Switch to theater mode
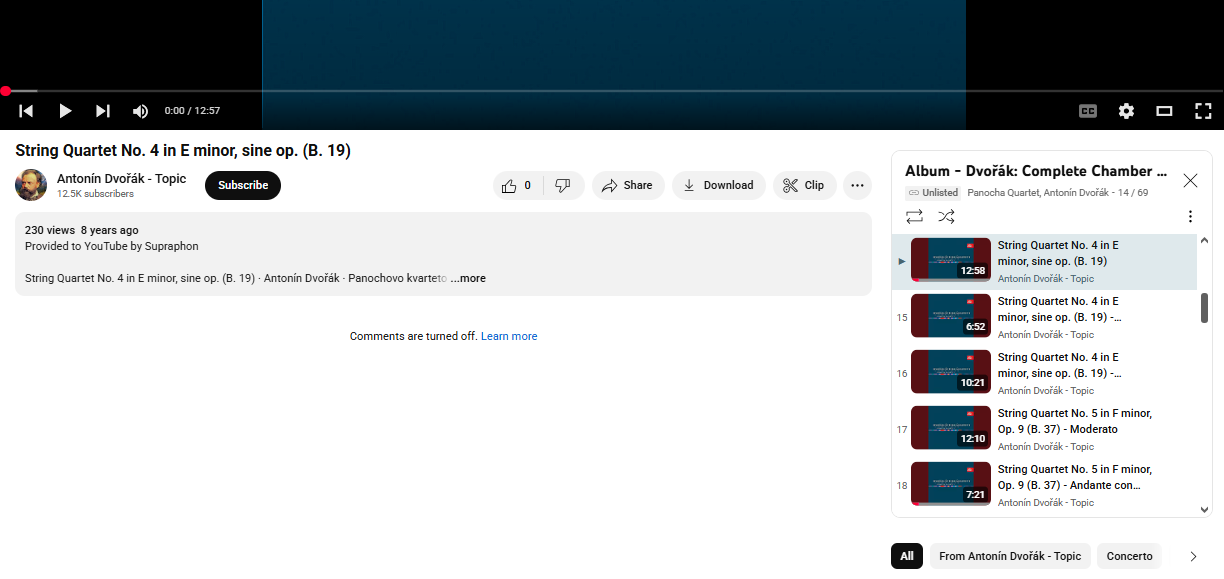1224x579 pixels. pos(1164,111)
